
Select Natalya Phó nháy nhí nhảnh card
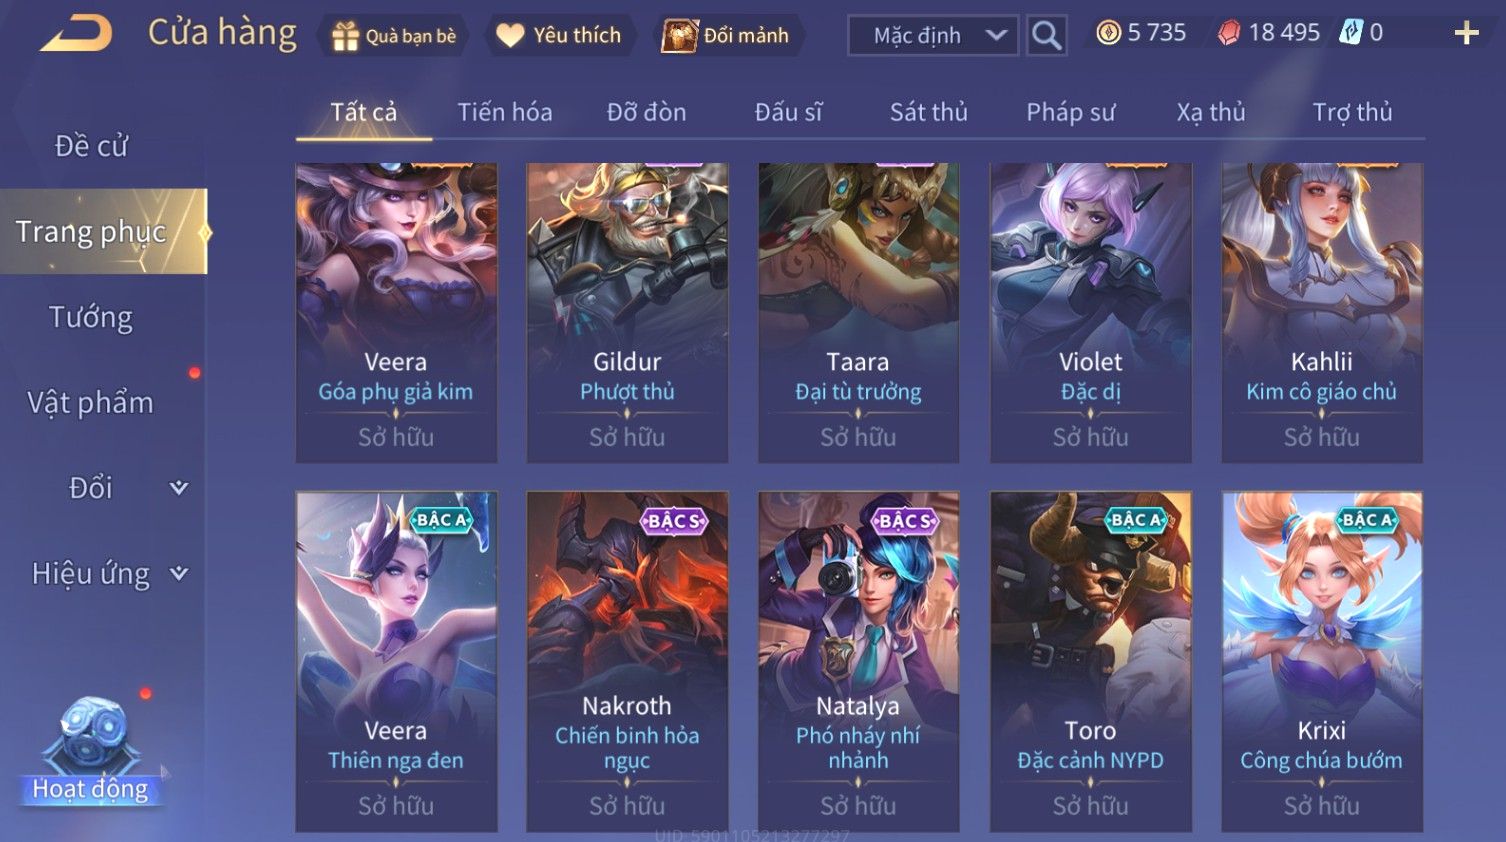pos(858,662)
